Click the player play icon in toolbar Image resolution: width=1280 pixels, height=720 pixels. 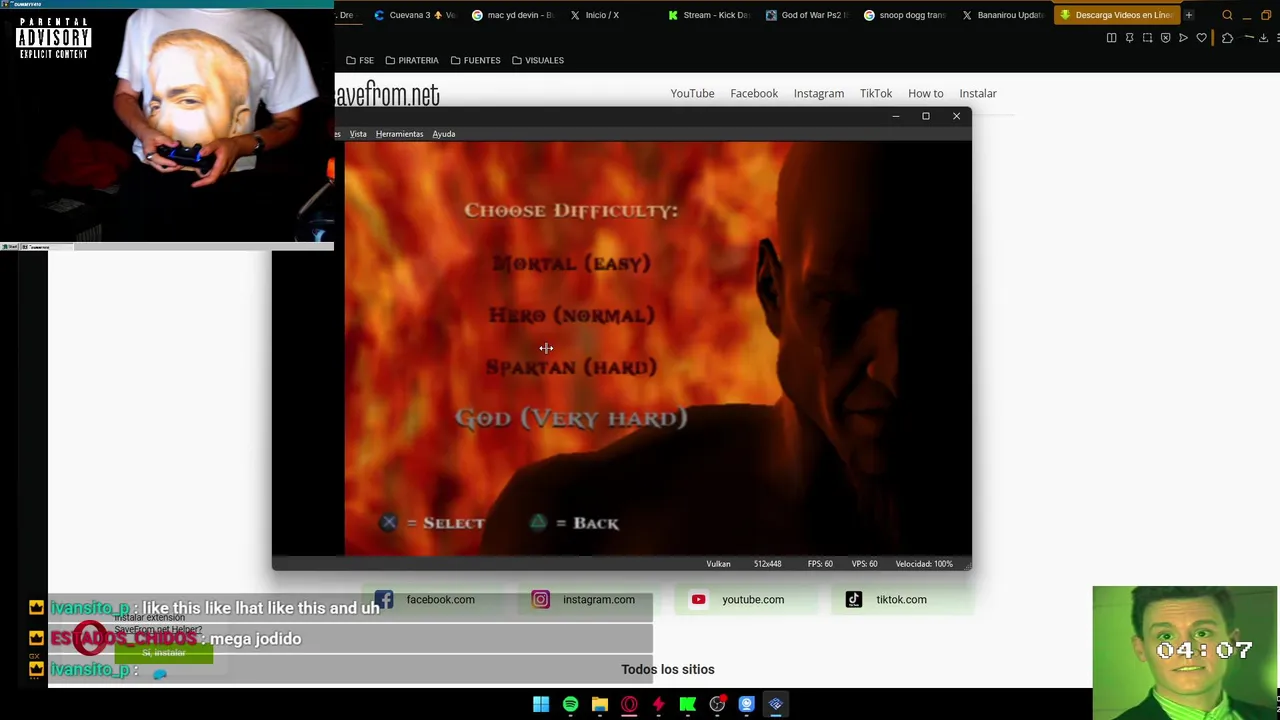(x=1183, y=38)
